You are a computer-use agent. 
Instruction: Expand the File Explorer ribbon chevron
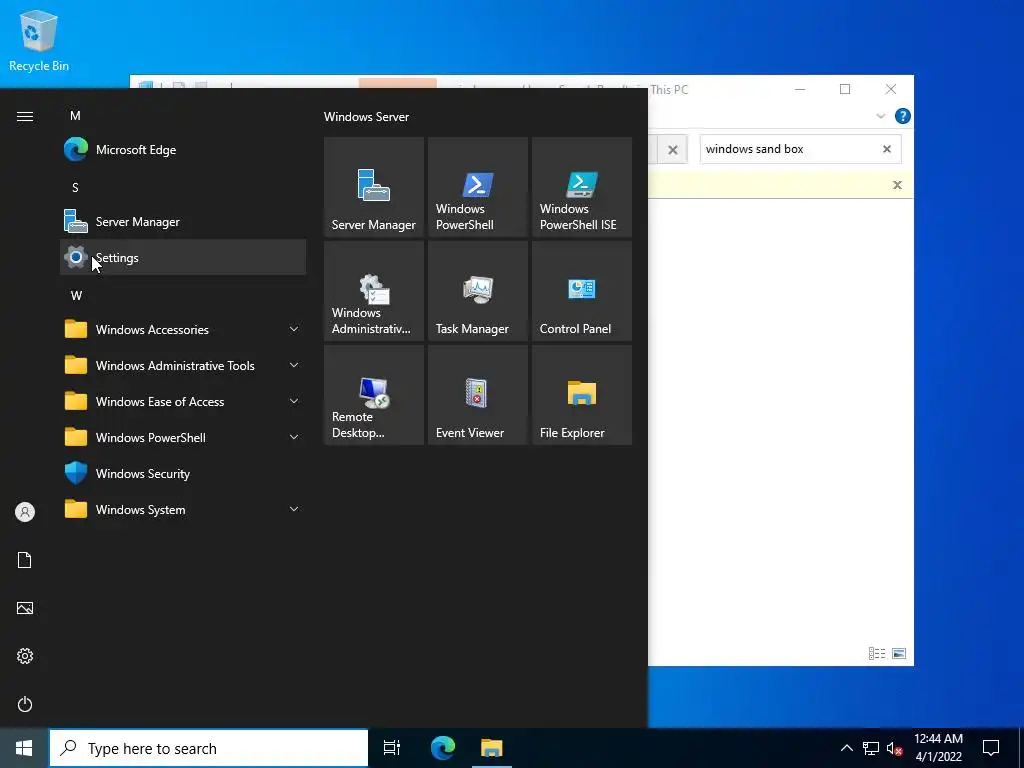click(x=880, y=116)
